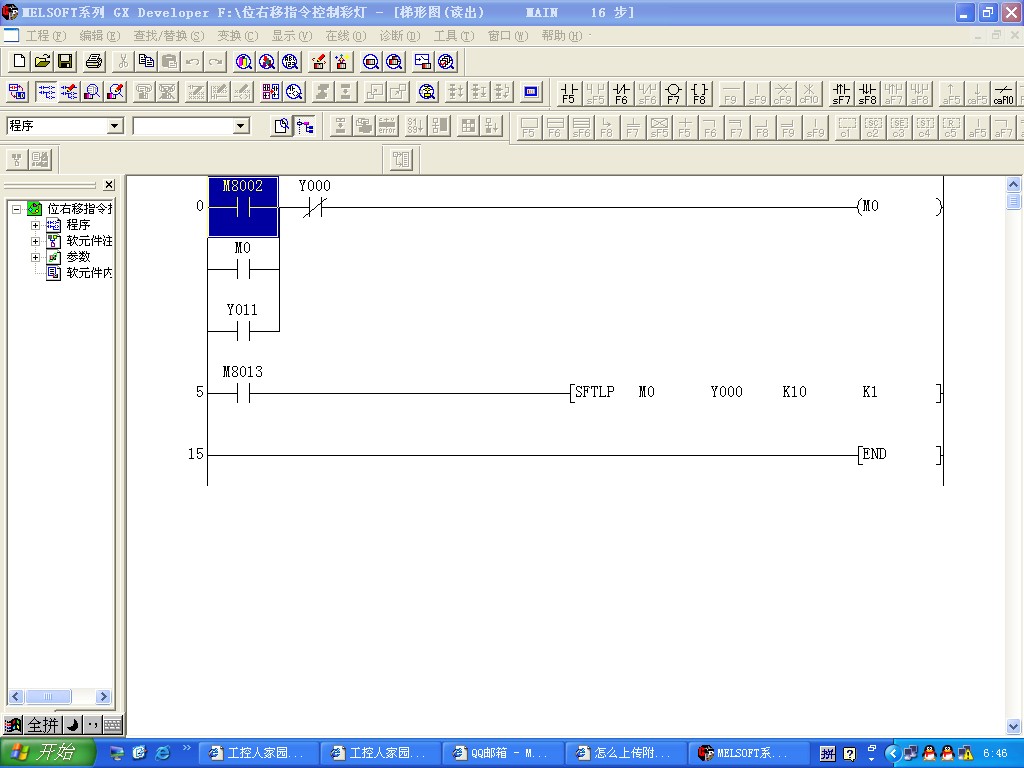Click the 开始 Start button
Viewport: 1024px width, 768px height.
pyautogui.click(x=48, y=753)
